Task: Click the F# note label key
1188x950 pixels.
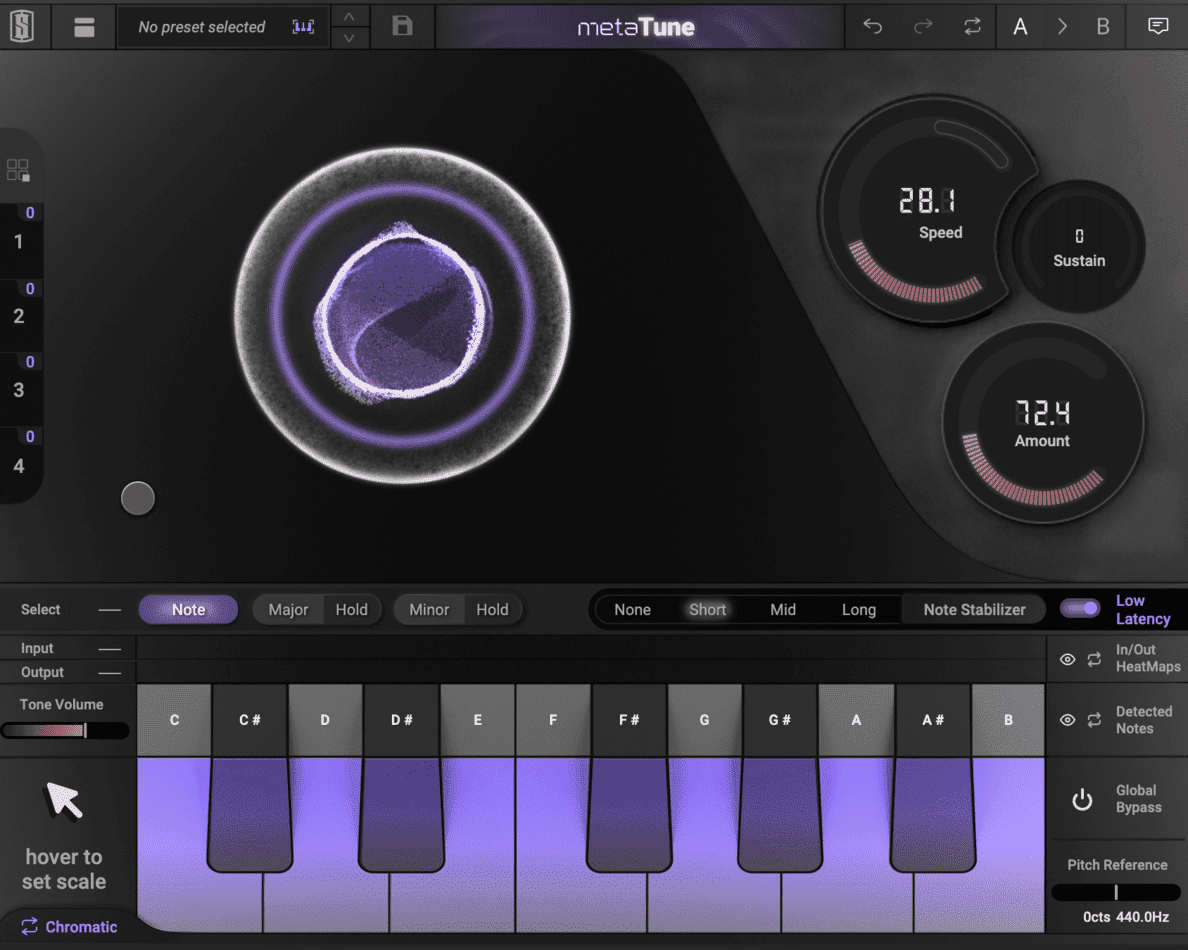Action: click(629, 720)
